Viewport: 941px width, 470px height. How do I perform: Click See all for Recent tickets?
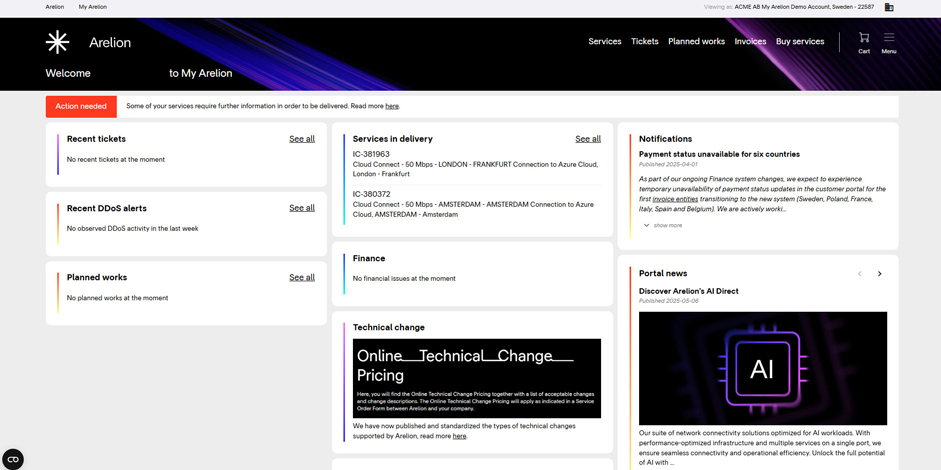[302, 139]
